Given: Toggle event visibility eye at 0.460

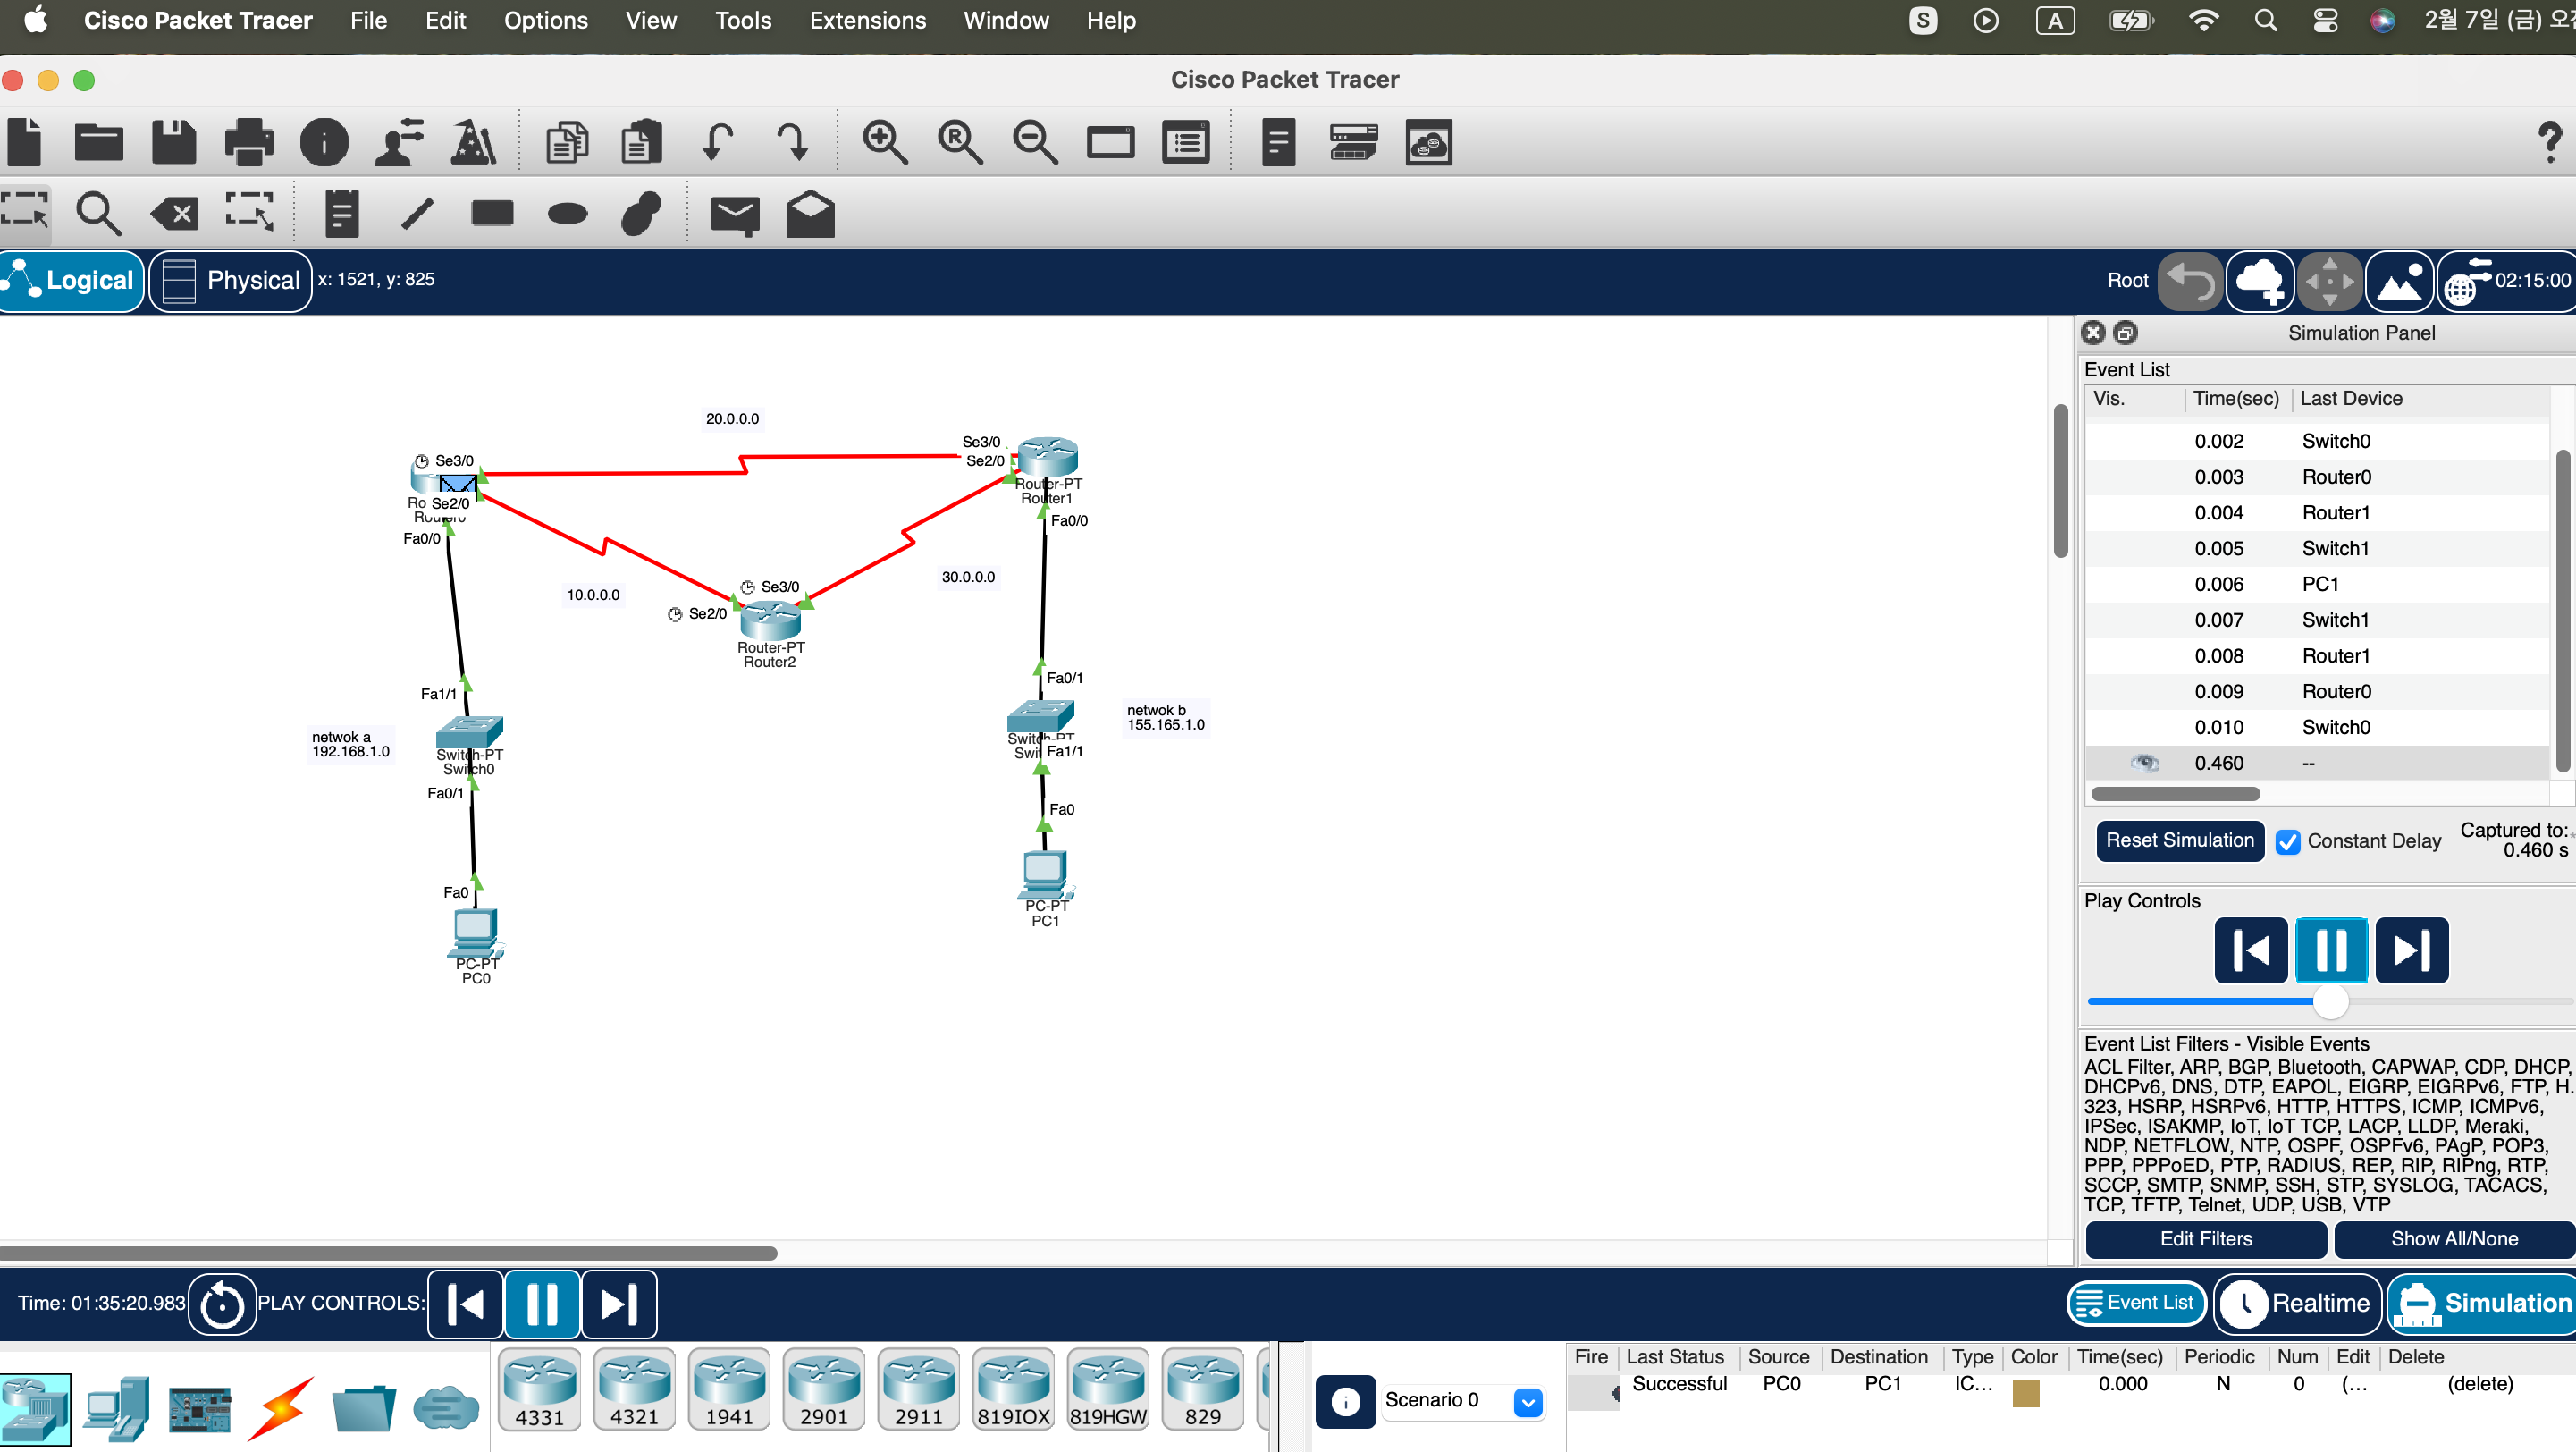Looking at the screenshot, I should [2144, 763].
